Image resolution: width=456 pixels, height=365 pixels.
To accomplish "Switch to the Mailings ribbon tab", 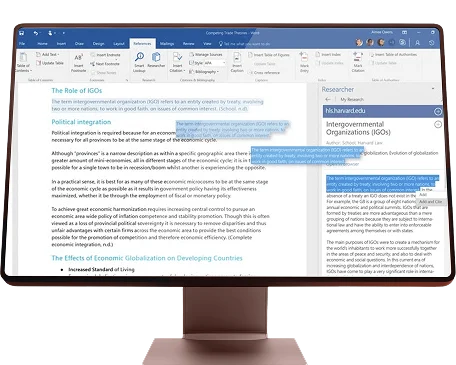I will pyautogui.click(x=167, y=44).
